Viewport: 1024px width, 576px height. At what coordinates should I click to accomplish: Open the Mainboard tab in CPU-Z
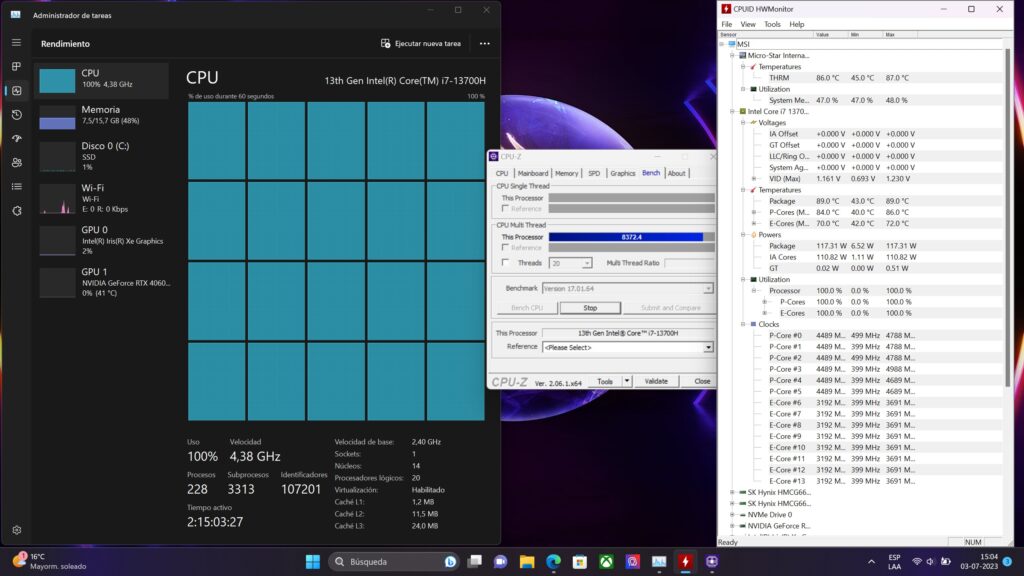pyautogui.click(x=533, y=173)
